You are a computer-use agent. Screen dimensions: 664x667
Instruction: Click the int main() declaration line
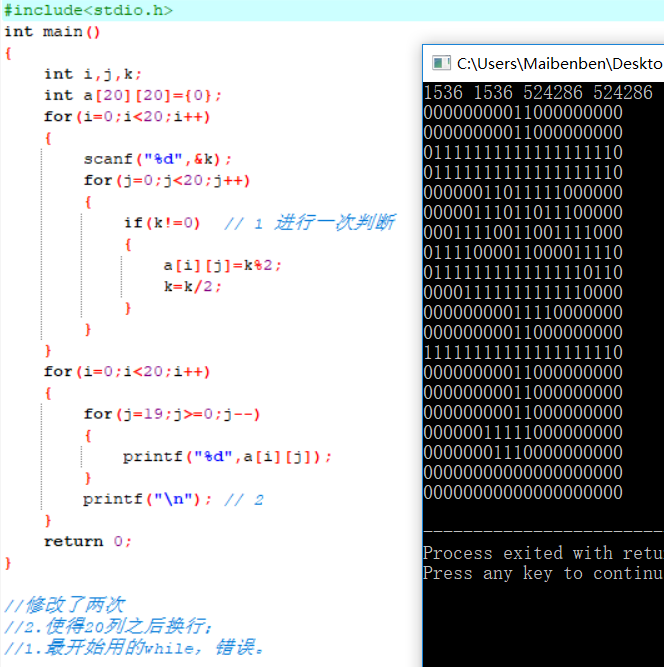(53, 31)
